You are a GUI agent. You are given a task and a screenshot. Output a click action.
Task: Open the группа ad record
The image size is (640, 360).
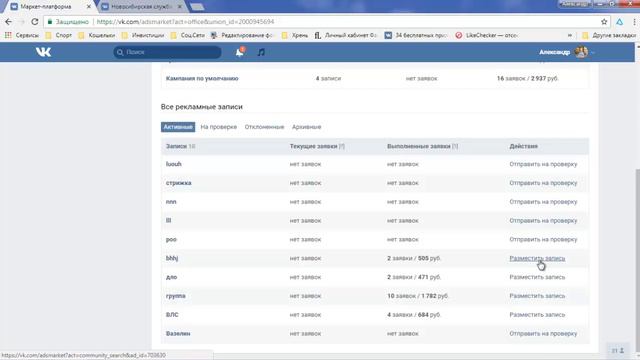click(x=176, y=296)
